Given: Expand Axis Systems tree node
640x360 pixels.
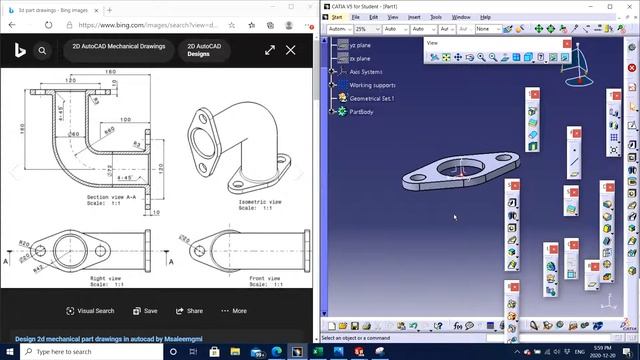Looking at the screenshot, I should point(332,72).
